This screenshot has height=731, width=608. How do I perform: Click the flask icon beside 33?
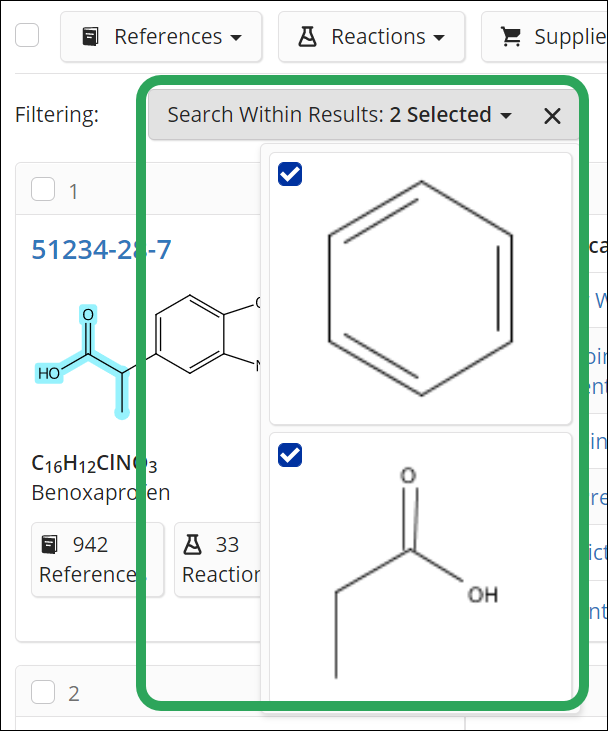[x=193, y=545]
